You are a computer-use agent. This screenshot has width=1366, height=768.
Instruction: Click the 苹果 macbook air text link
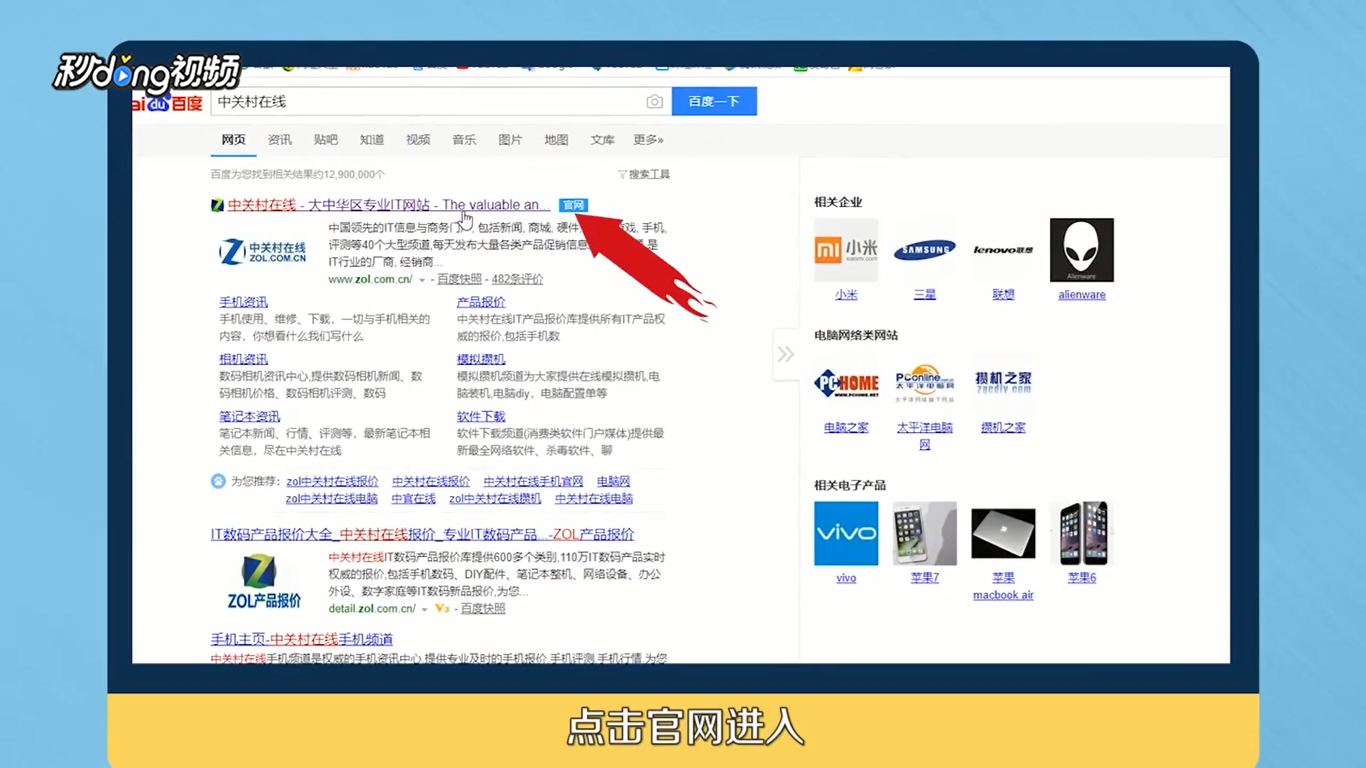[1003, 587]
